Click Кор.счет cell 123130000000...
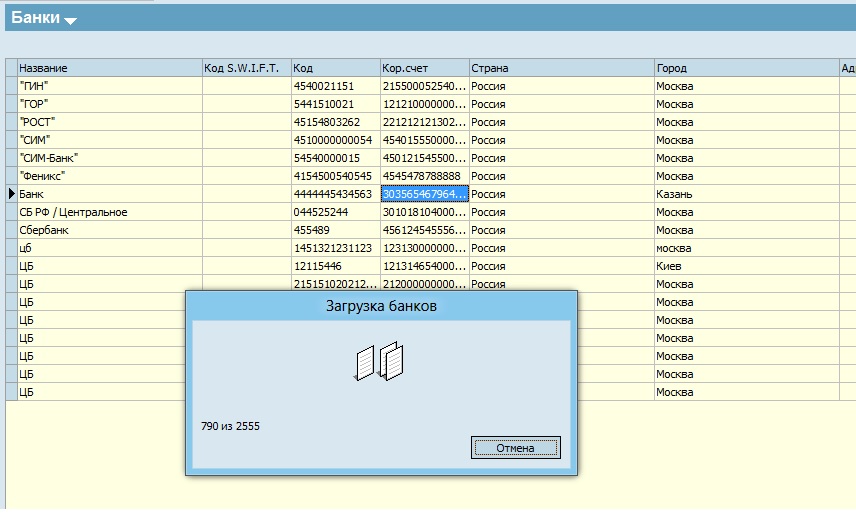Image resolution: width=856 pixels, height=515 pixels. (425, 248)
